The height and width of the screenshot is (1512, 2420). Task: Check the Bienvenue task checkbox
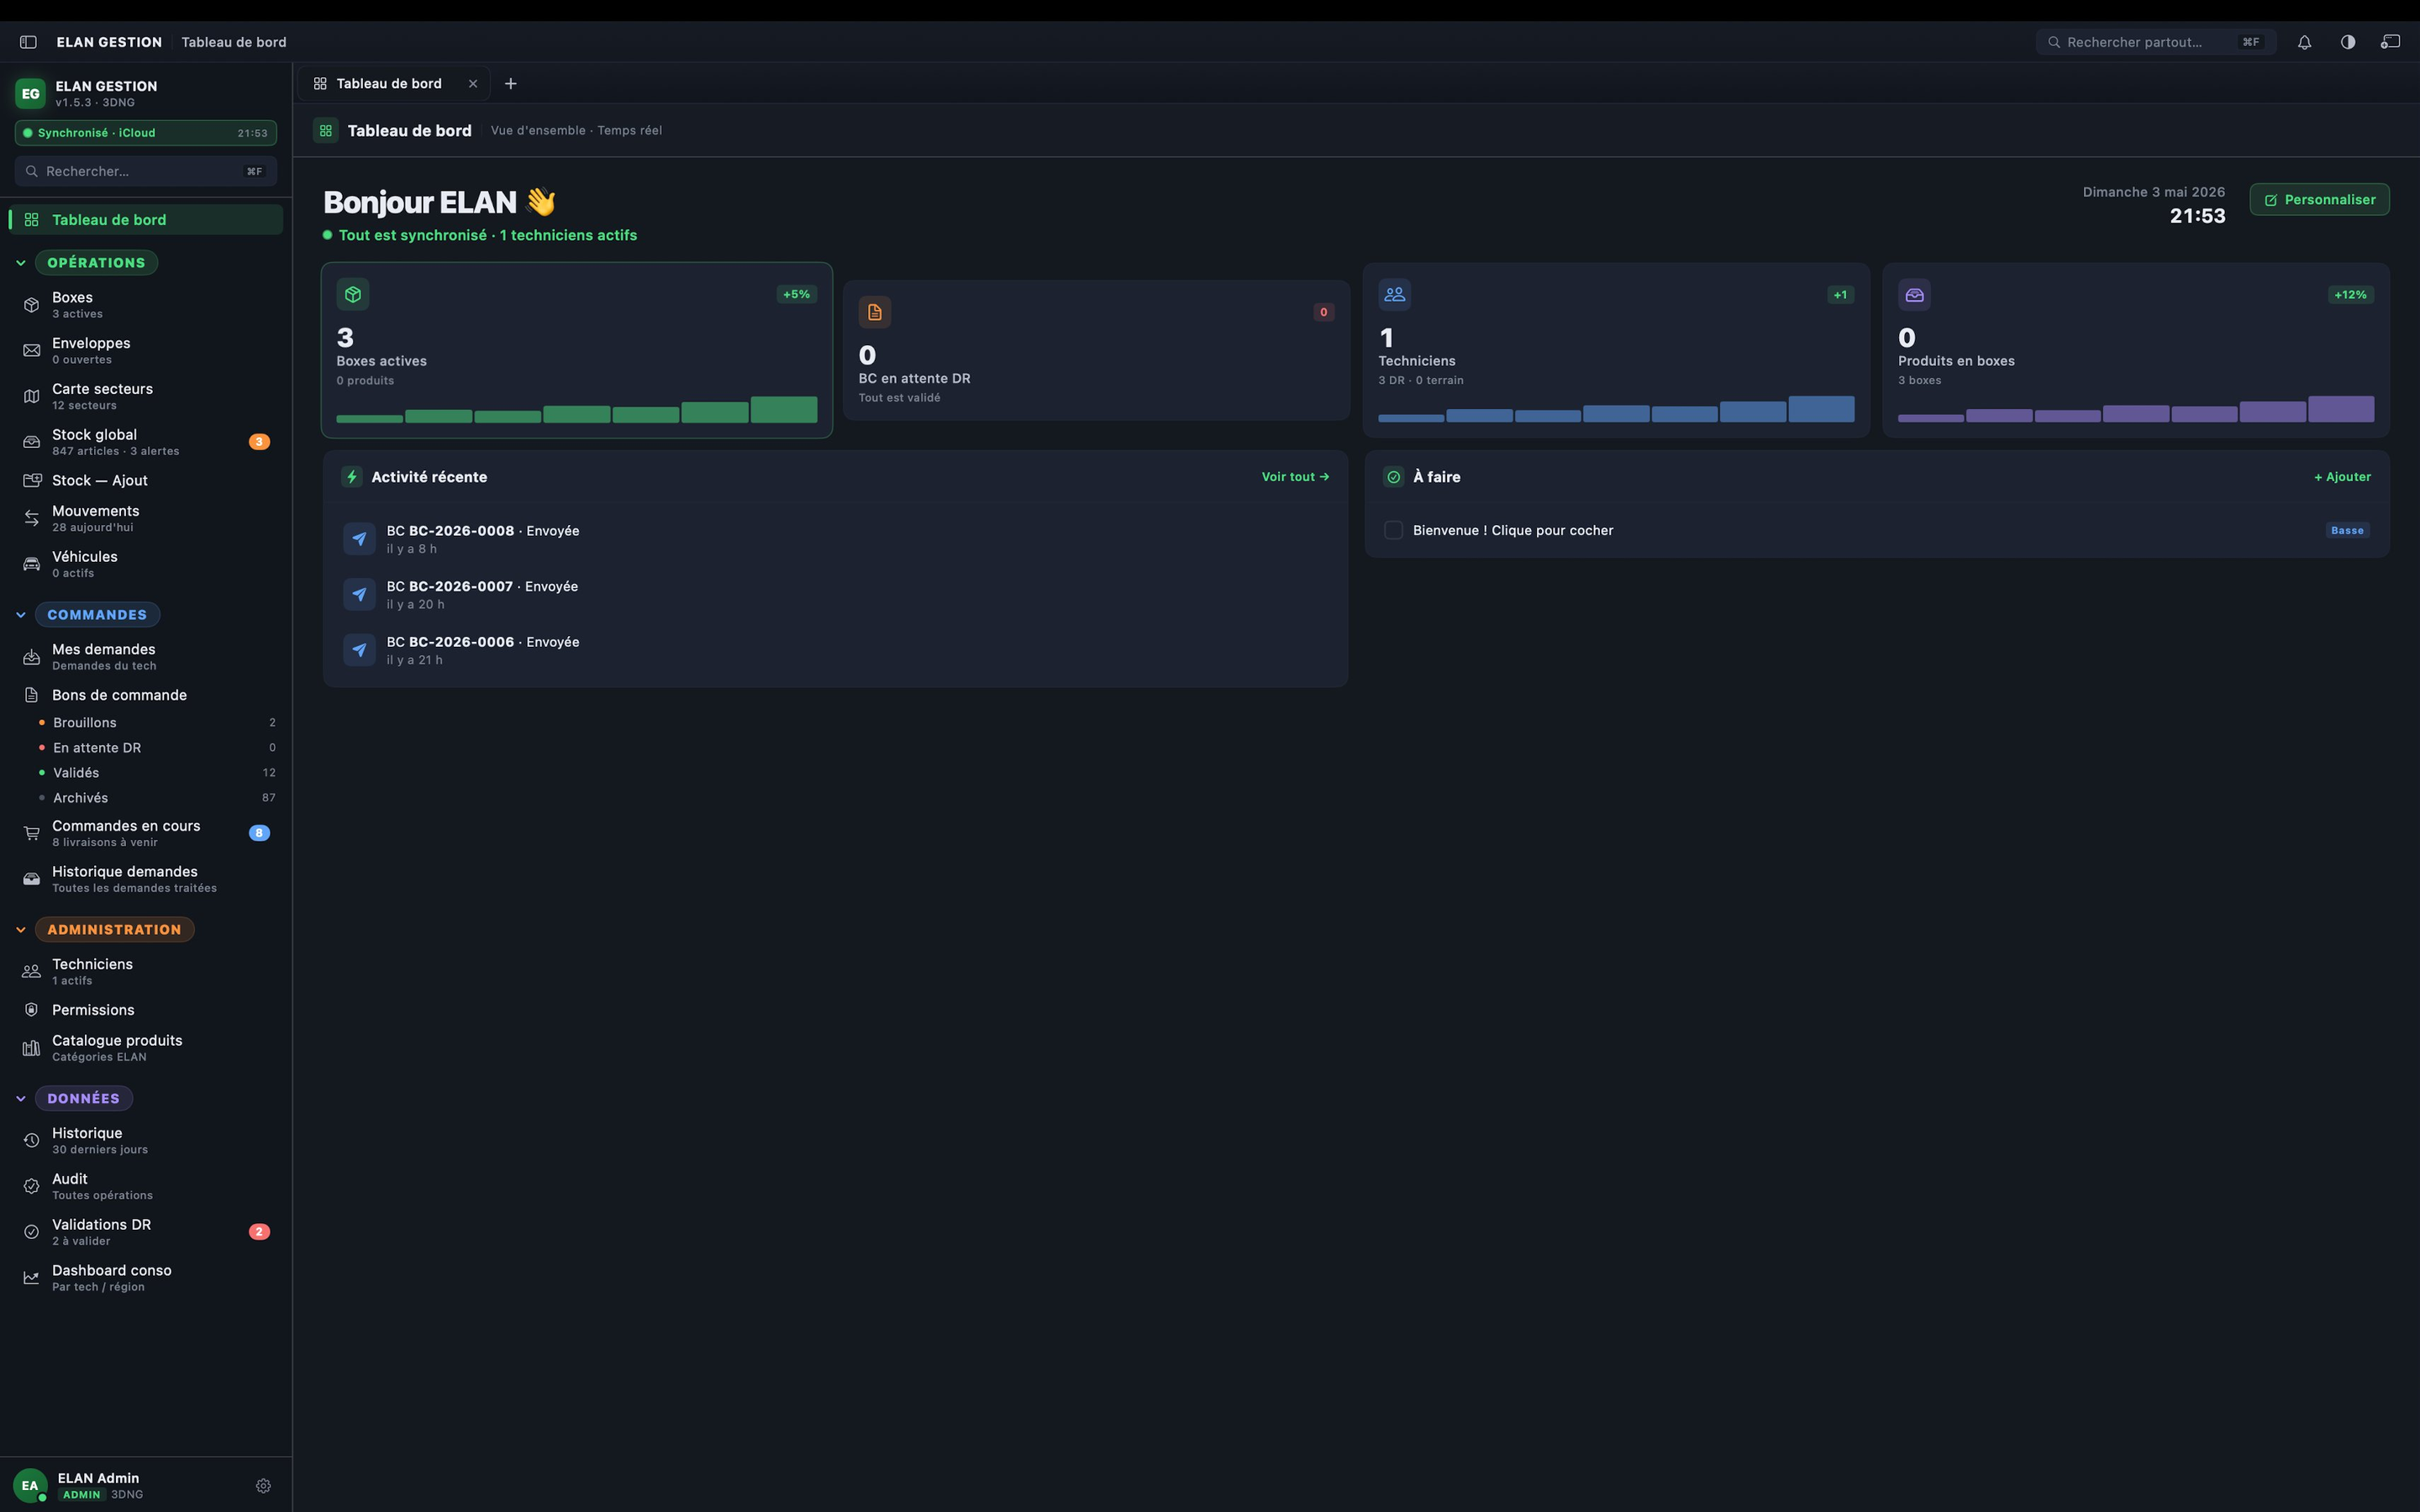(x=1393, y=530)
